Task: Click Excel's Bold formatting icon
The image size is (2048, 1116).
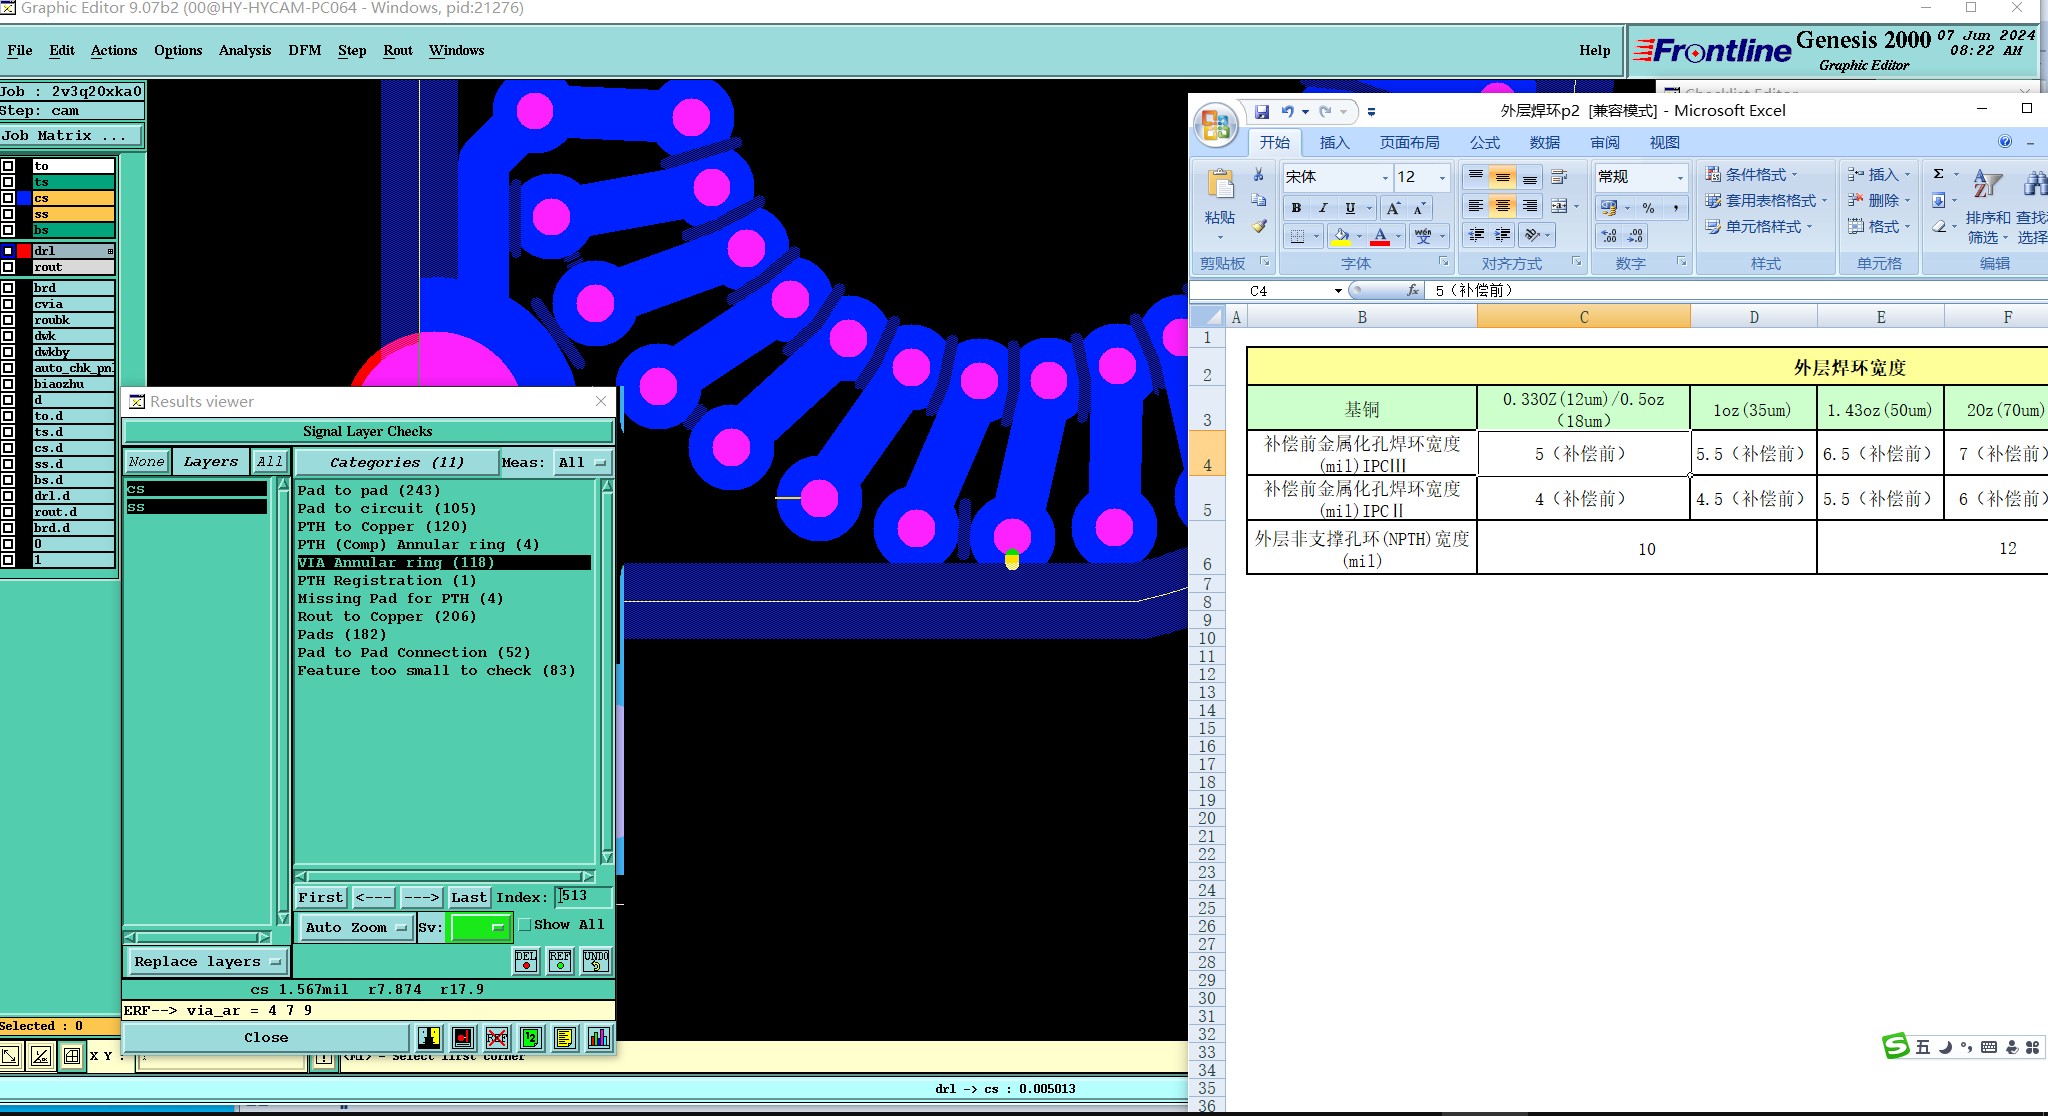Action: [1296, 208]
